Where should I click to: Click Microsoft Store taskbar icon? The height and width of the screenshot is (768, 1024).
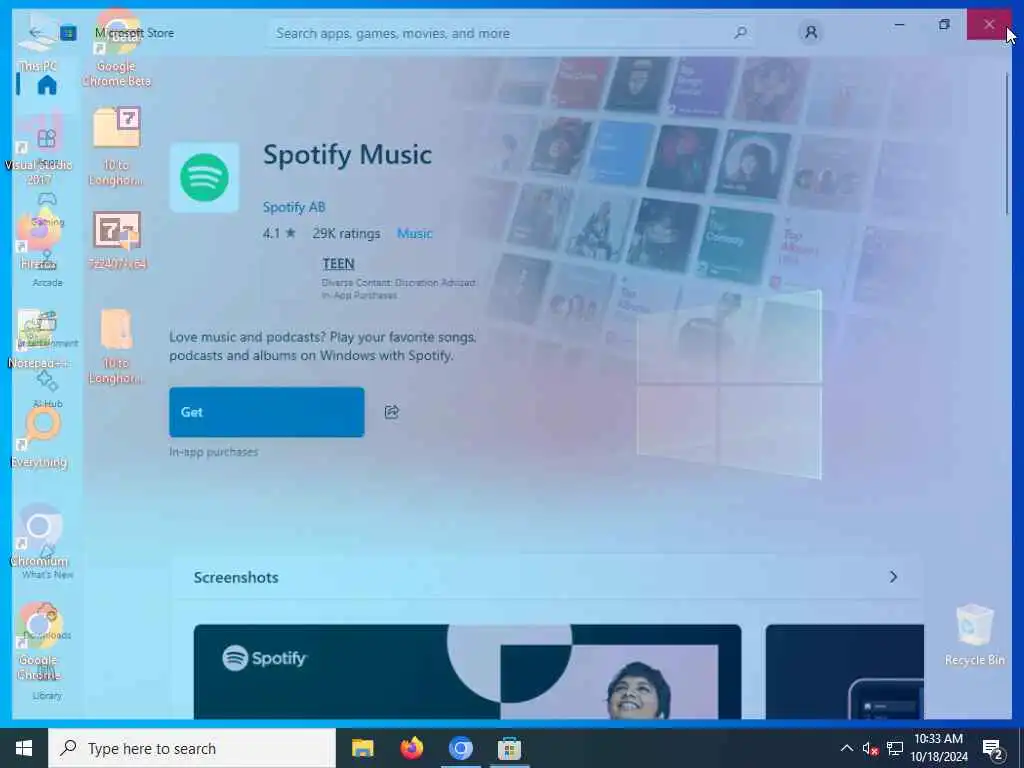[509, 748]
